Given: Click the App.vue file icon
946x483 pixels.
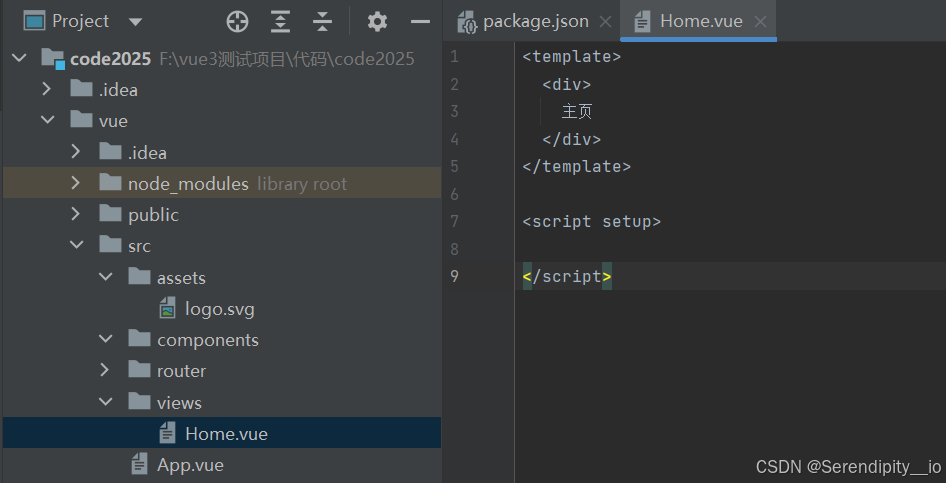Looking at the screenshot, I should click(x=139, y=464).
